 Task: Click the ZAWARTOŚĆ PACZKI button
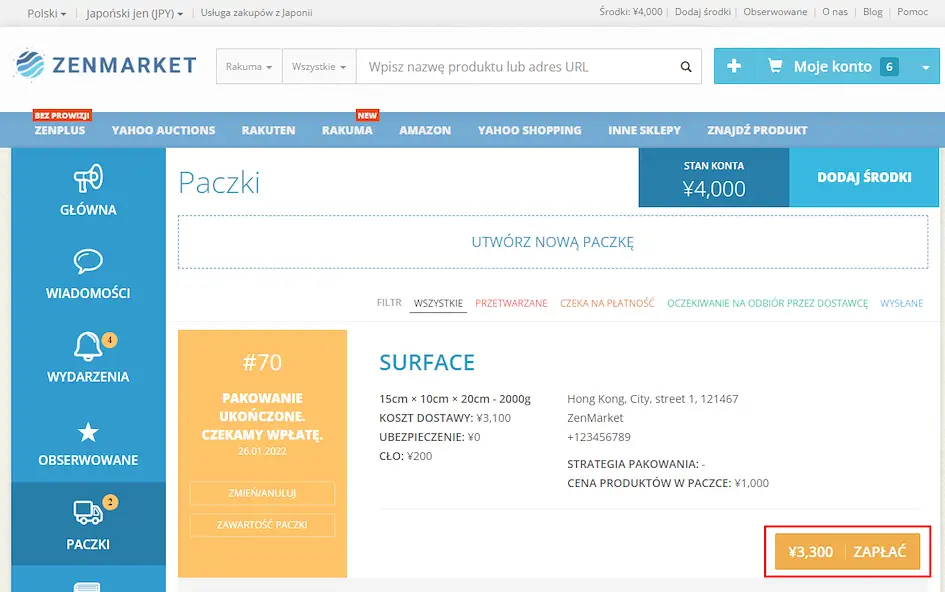pos(262,525)
